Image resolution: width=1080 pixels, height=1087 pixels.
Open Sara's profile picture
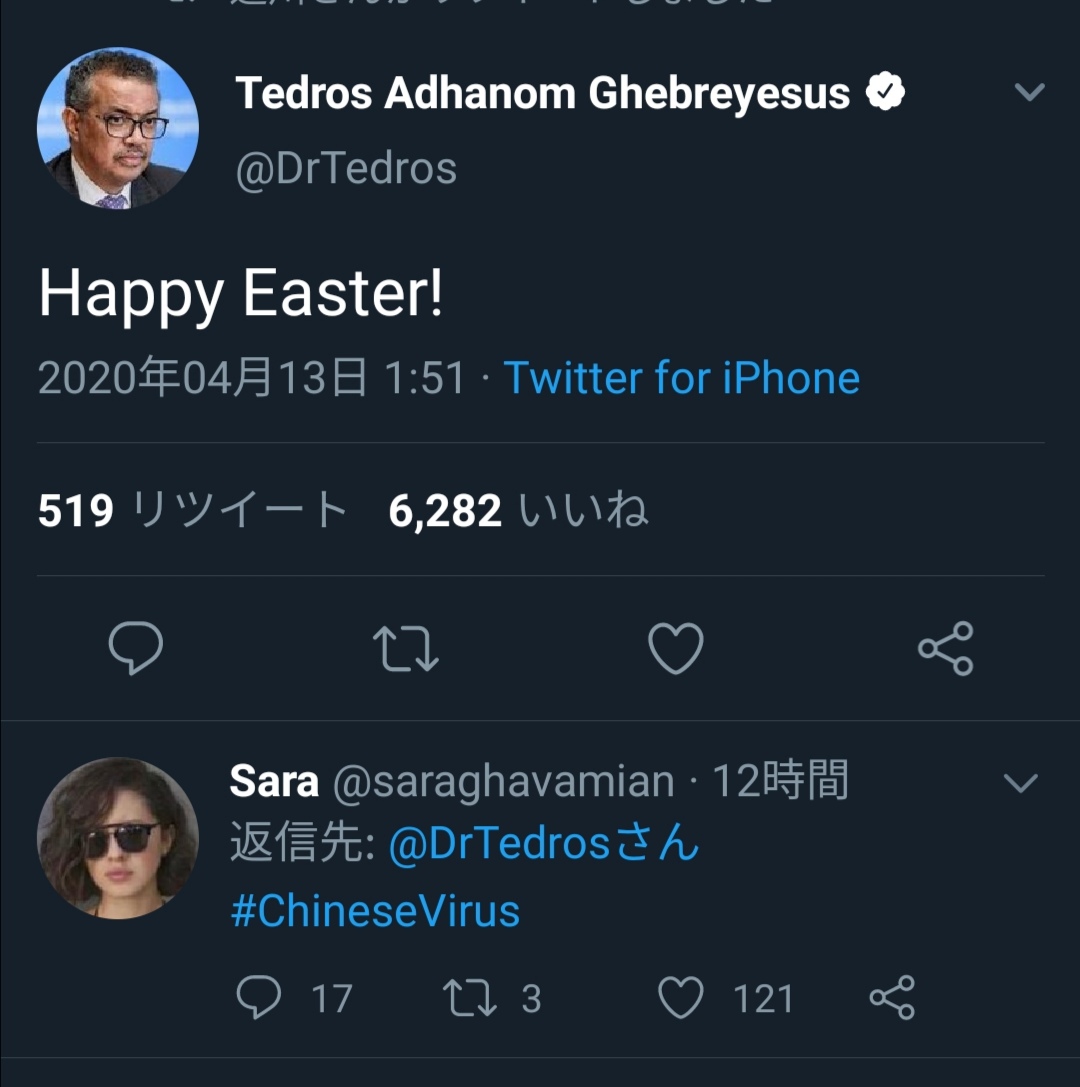click(x=118, y=838)
